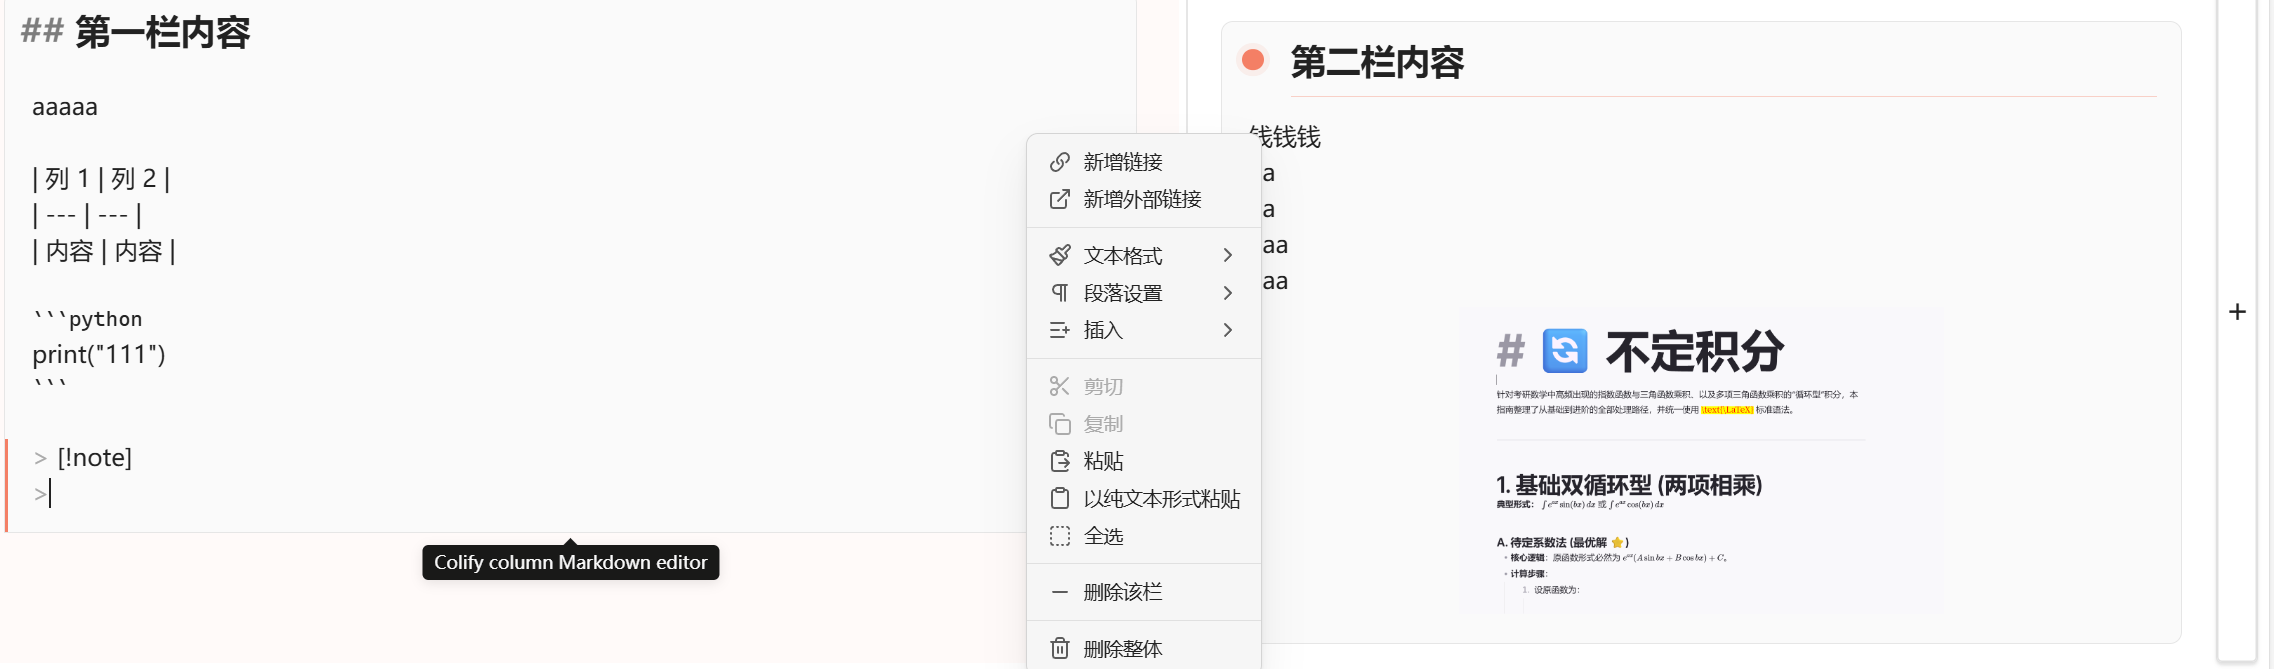Choose 新增外部链接 from context menu
Viewport: 2274px width, 669px height.
click(1144, 199)
